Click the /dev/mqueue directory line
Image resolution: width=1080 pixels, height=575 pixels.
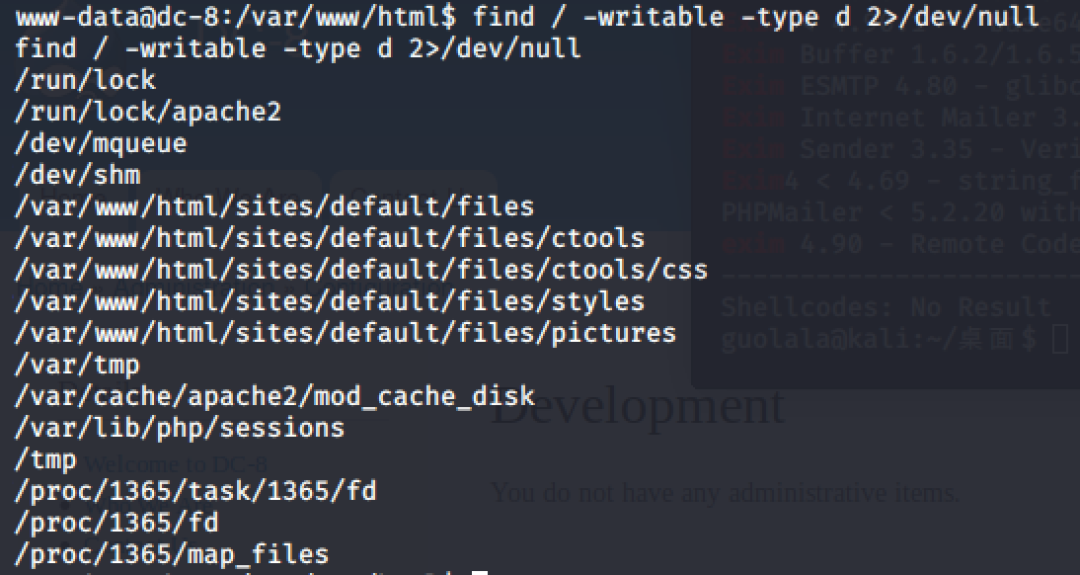pyautogui.click(x=100, y=143)
